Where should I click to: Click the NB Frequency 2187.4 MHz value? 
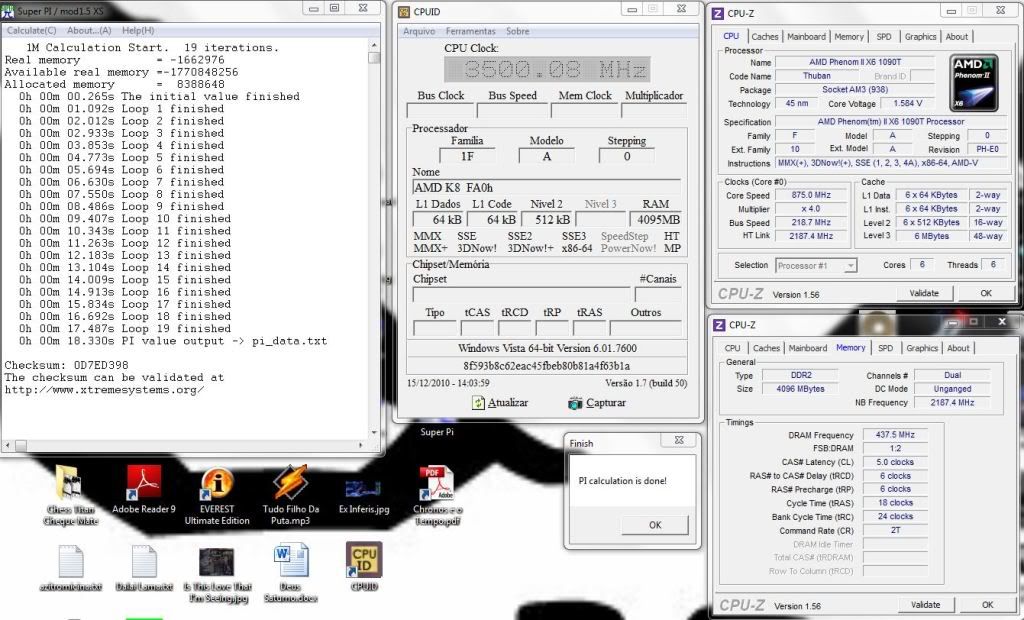click(952, 402)
